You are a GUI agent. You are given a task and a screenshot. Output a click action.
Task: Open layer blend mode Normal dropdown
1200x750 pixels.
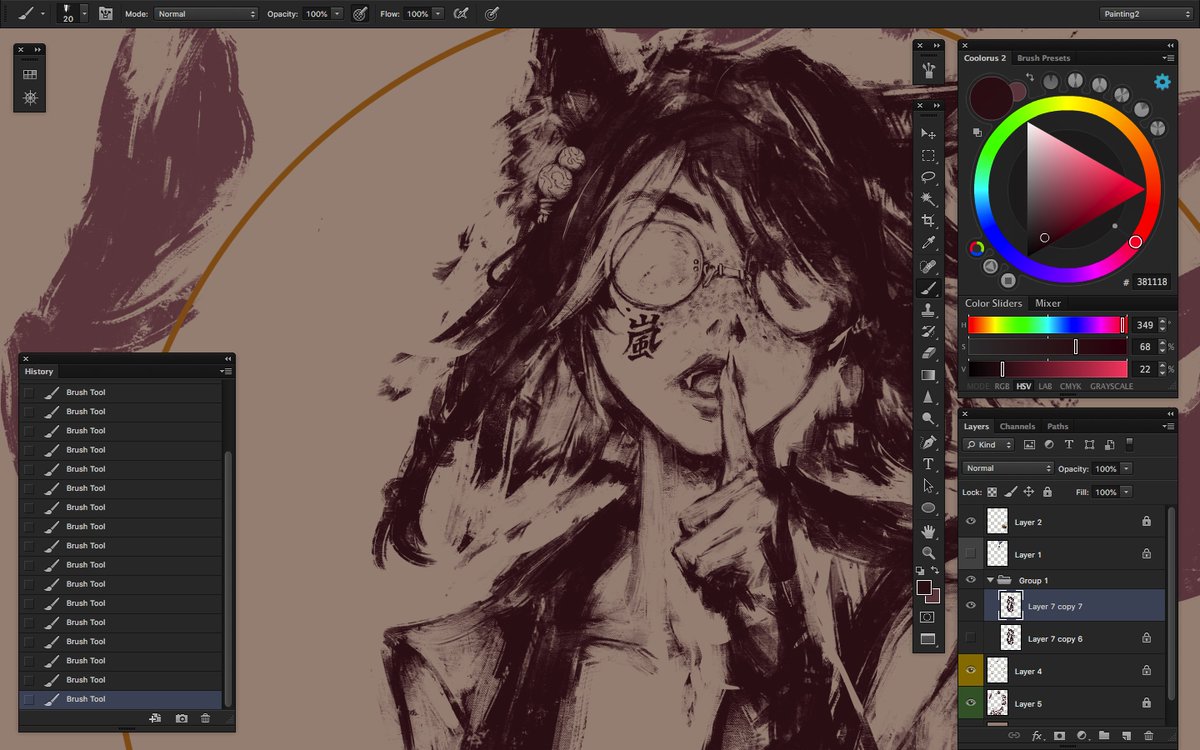click(x=1008, y=468)
